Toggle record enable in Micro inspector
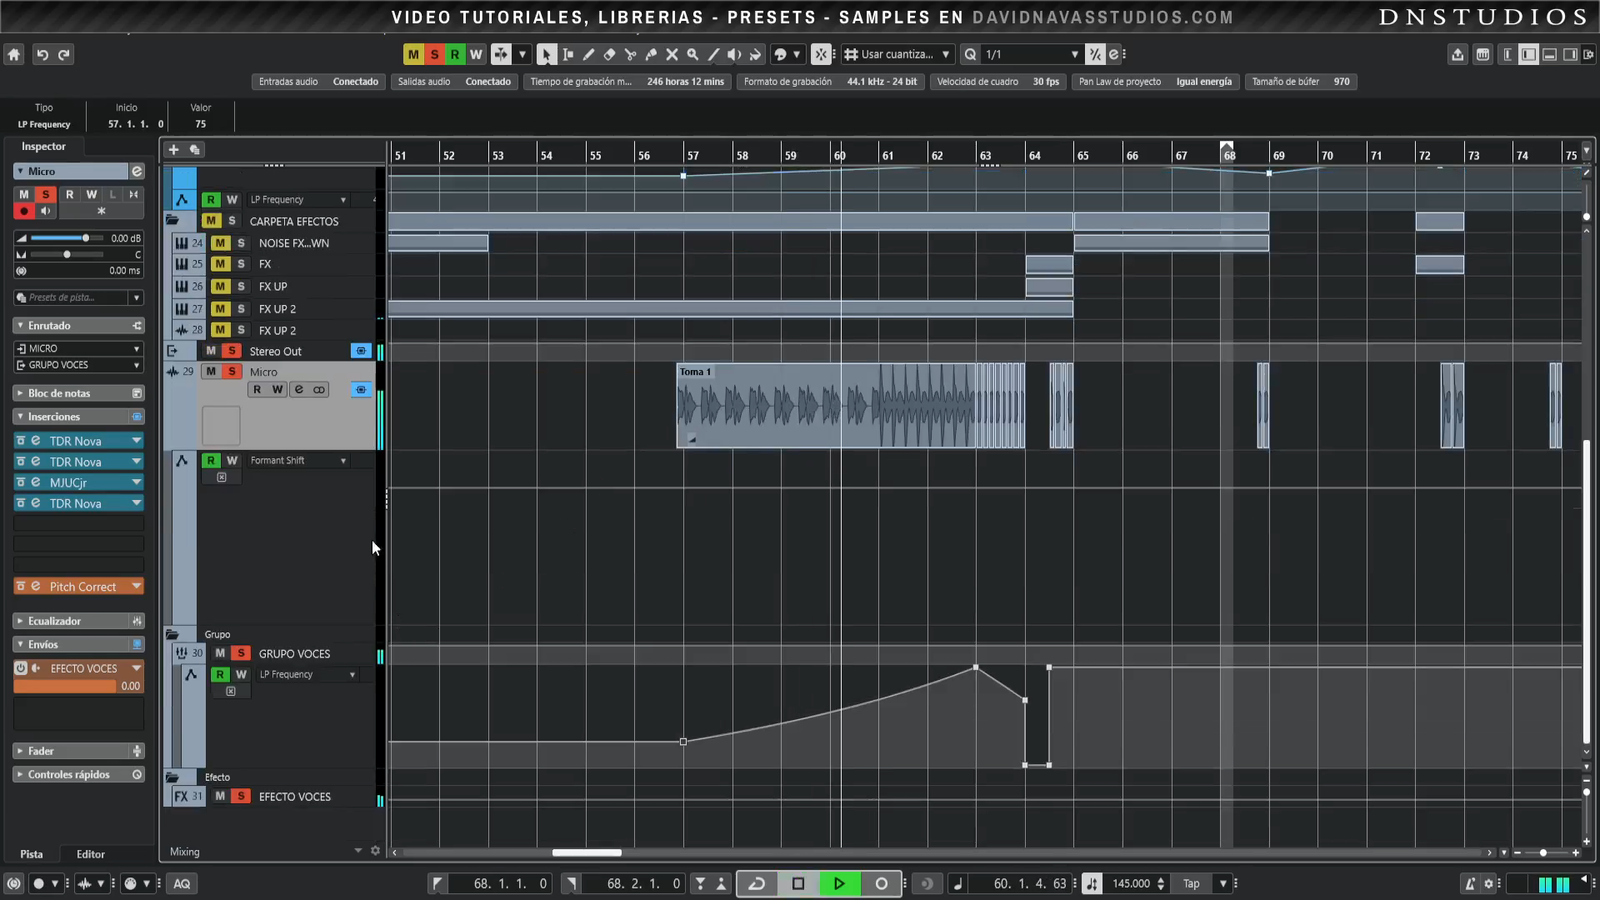1600x900 pixels. pos(24,211)
